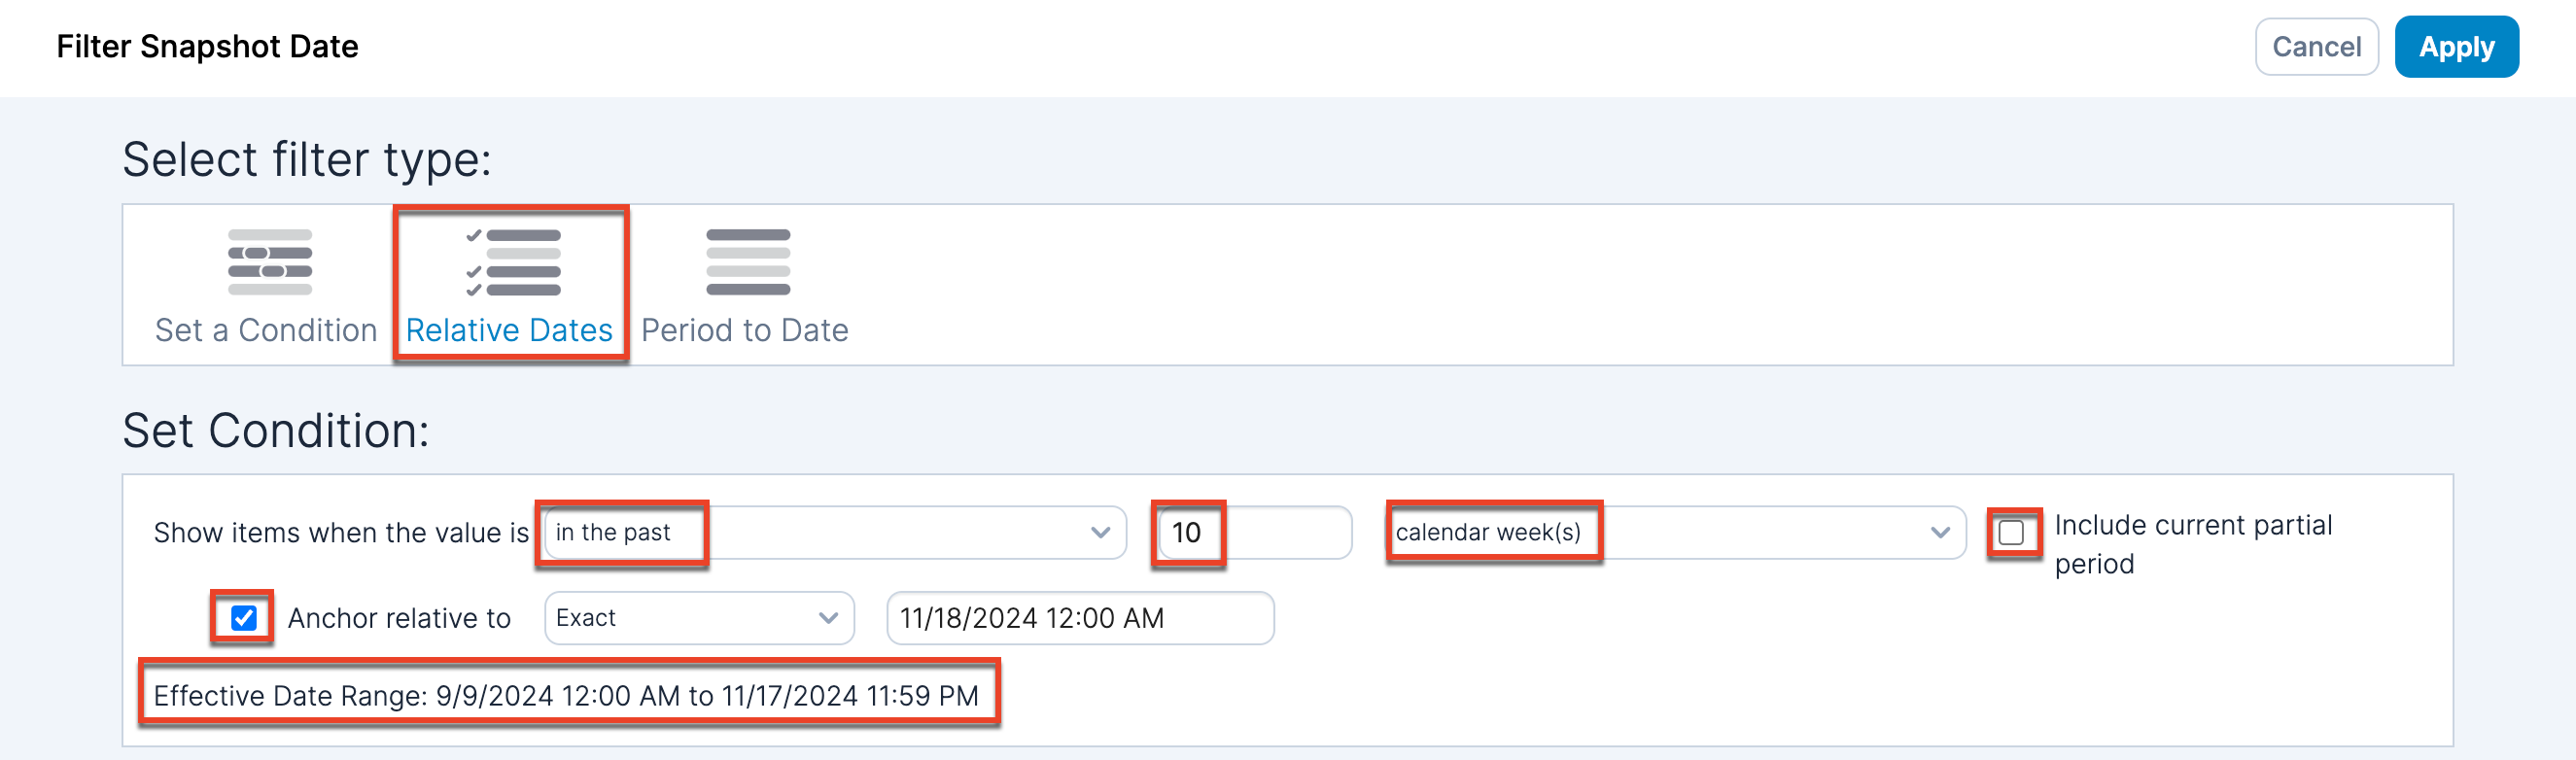Switch to the Relative Dates label
This screenshot has width=2576, height=760.
coord(509,330)
